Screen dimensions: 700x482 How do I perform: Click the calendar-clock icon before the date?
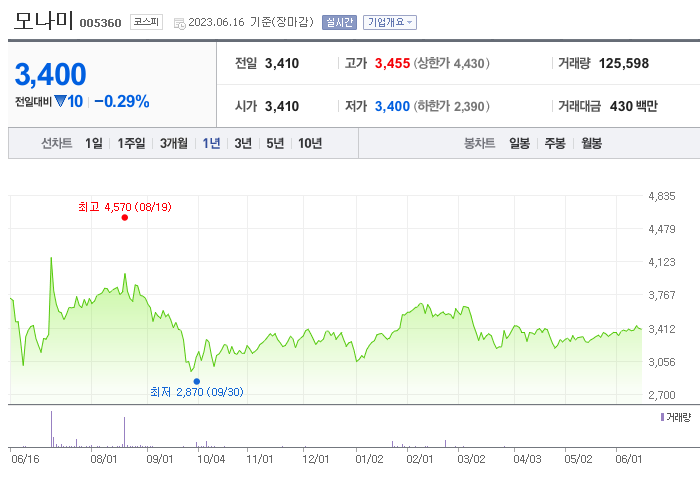tap(179, 24)
